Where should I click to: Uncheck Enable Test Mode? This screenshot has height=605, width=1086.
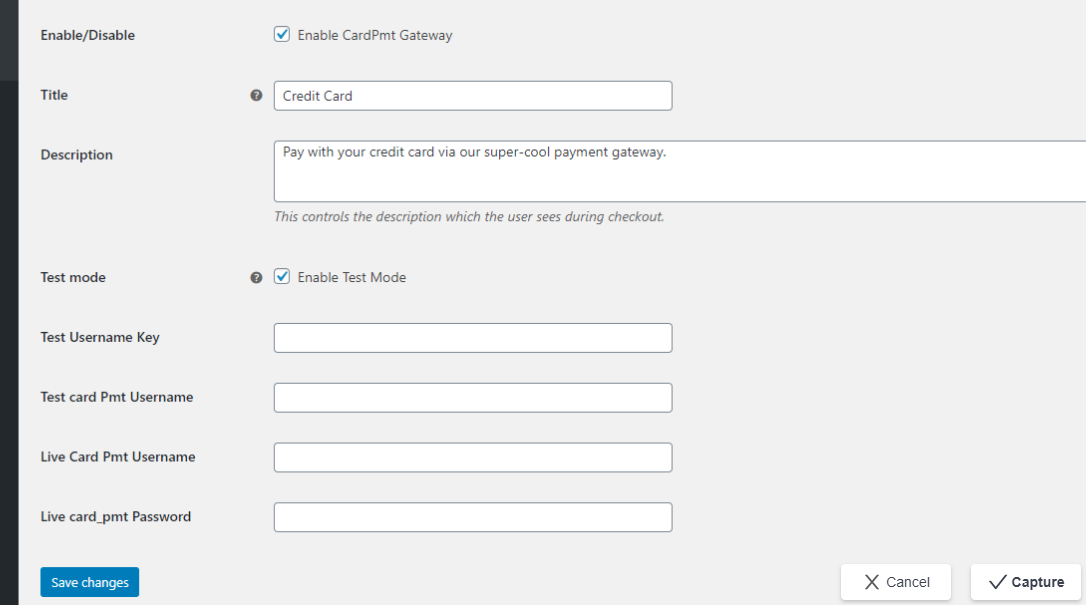click(282, 276)
